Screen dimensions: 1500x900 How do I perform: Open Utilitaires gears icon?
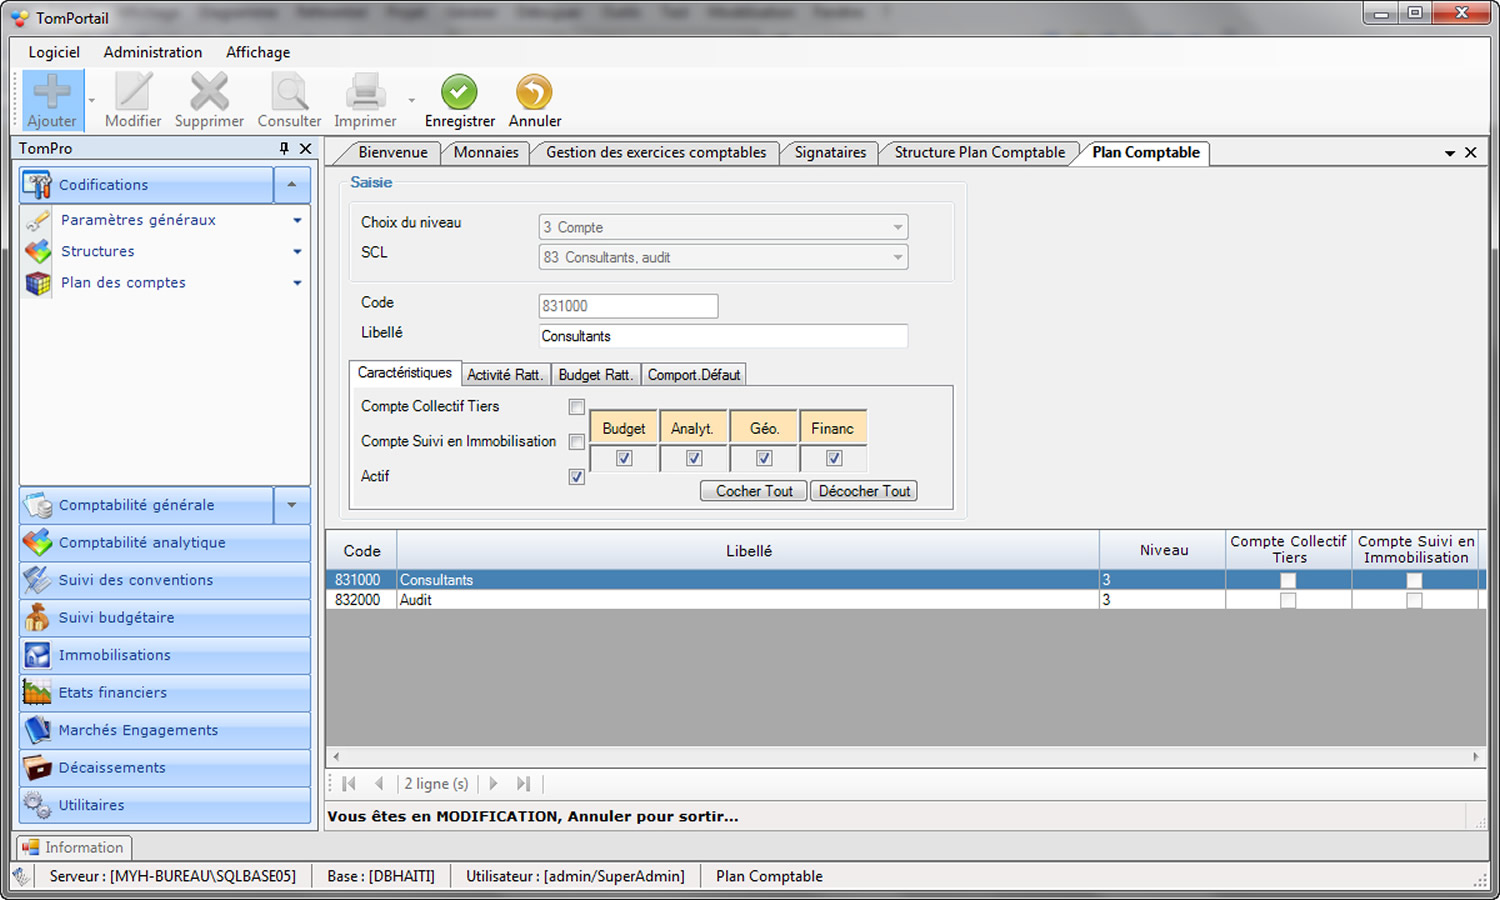(x=38, y=805)
